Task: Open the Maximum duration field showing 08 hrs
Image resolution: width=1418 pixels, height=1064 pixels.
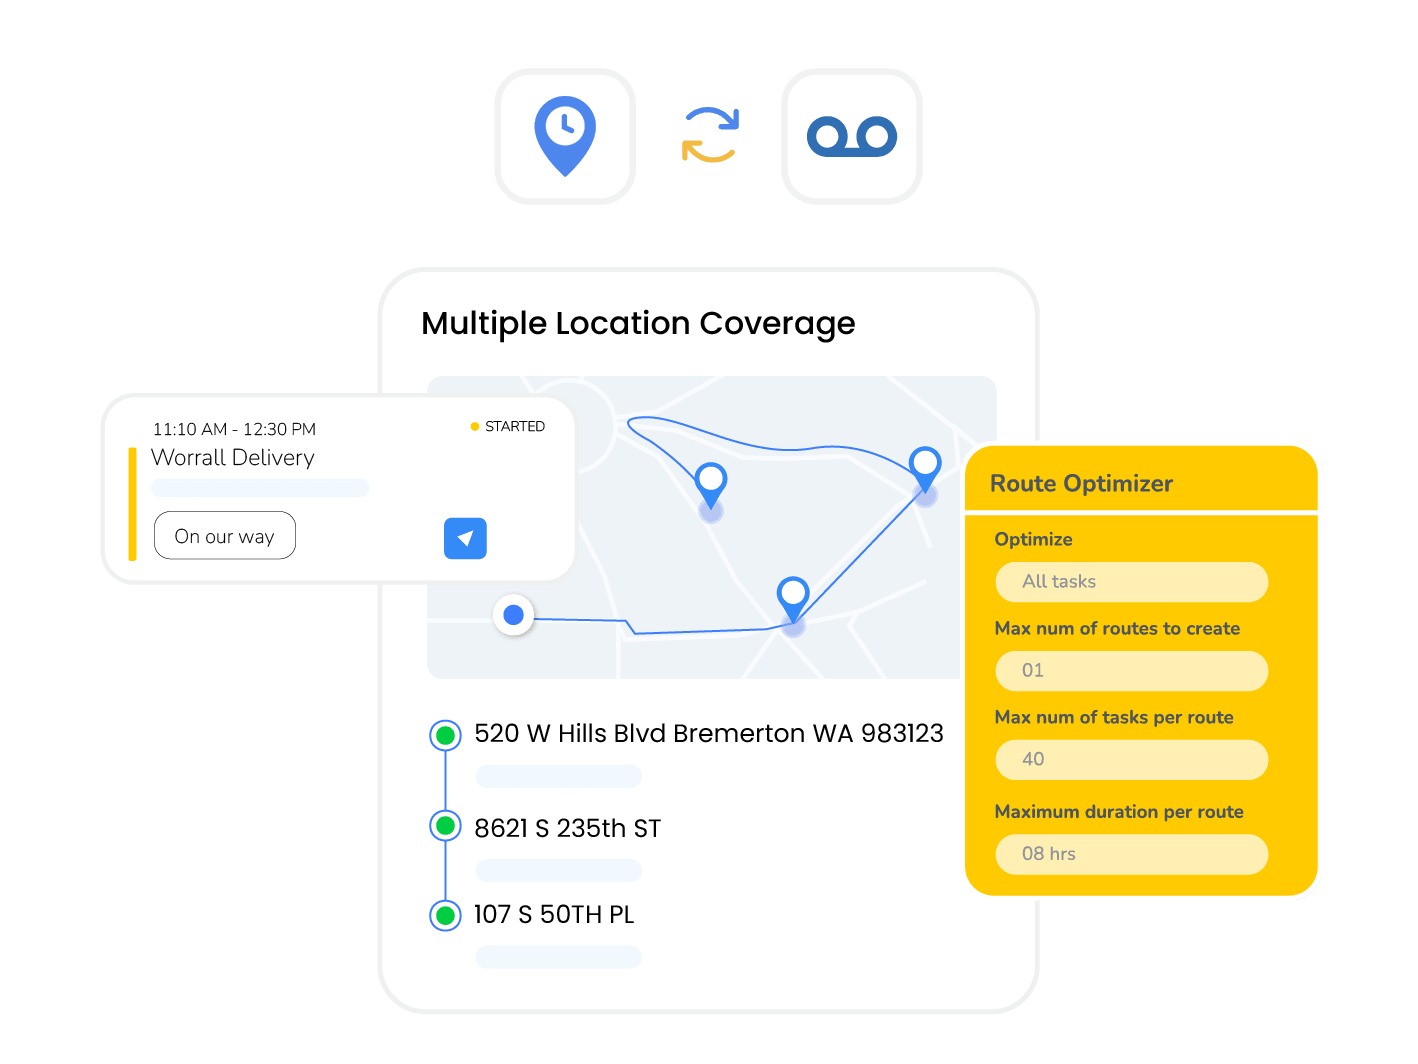Action: (x=1131, y=854)
